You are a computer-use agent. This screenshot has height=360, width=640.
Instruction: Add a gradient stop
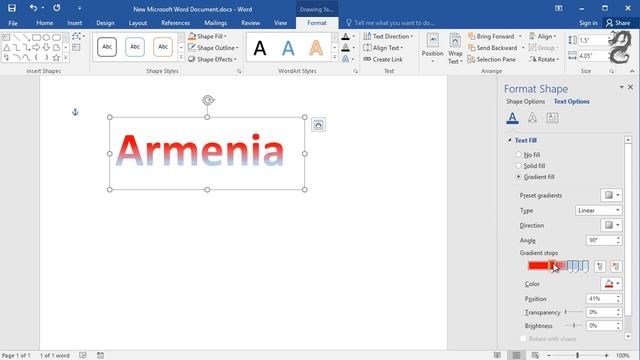click(600, 266)
